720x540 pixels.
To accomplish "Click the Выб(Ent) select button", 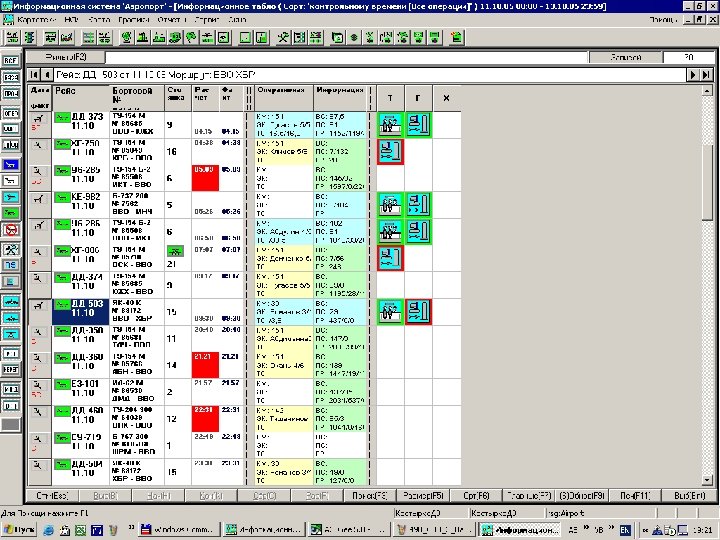I will [x=689, y=495].
